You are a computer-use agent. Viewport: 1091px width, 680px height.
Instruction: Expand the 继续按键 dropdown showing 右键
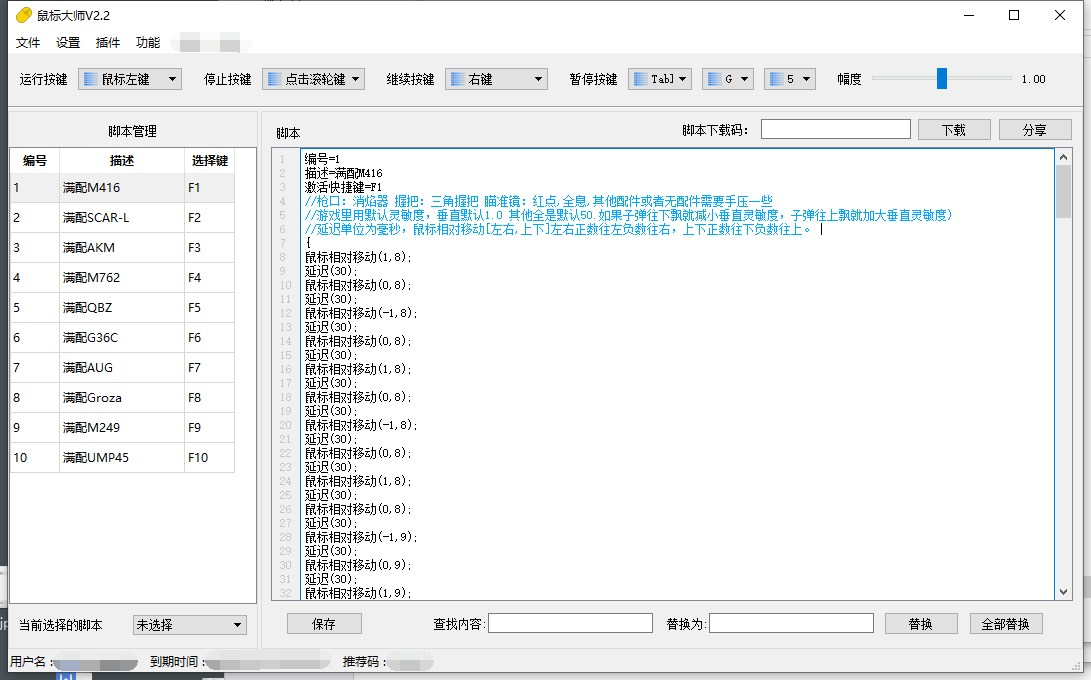[496, 79]
